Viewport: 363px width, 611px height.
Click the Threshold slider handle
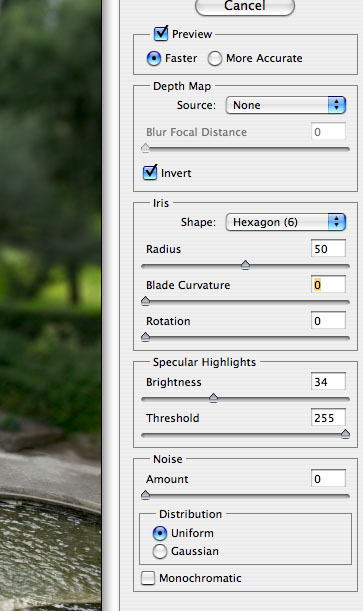[345, 434]
